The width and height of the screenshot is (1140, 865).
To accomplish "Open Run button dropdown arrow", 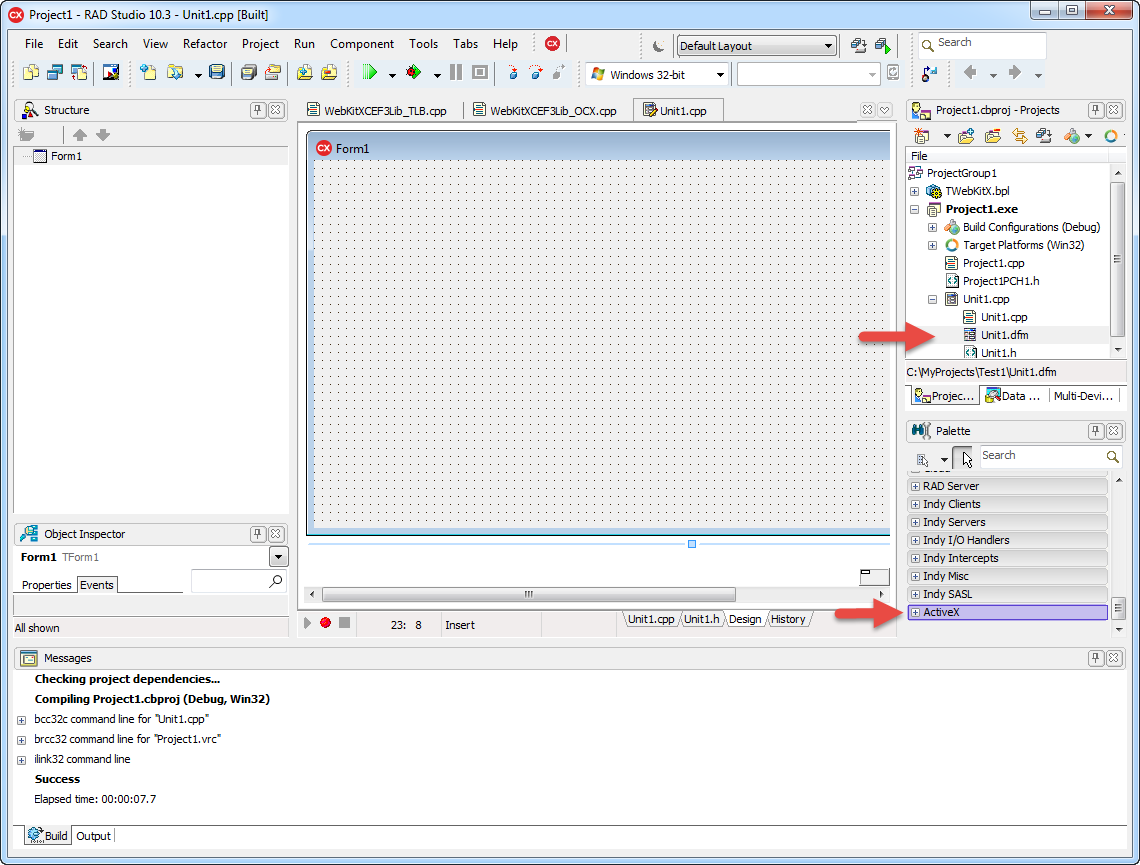I will tap(392, 75).
